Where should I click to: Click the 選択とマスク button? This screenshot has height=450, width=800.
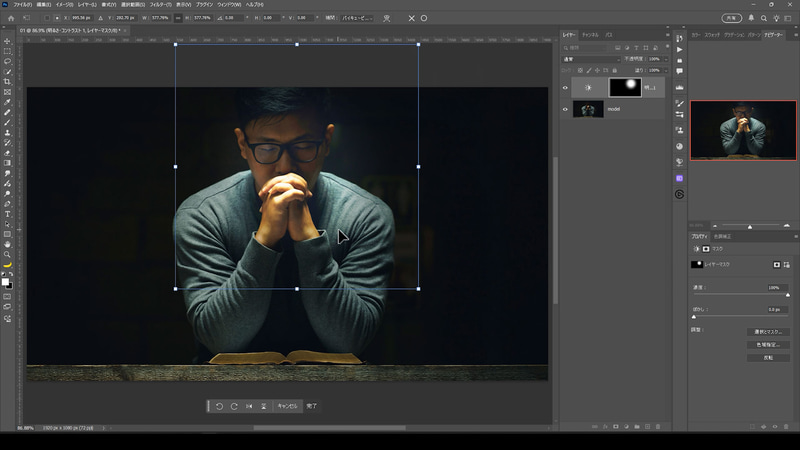768,331
